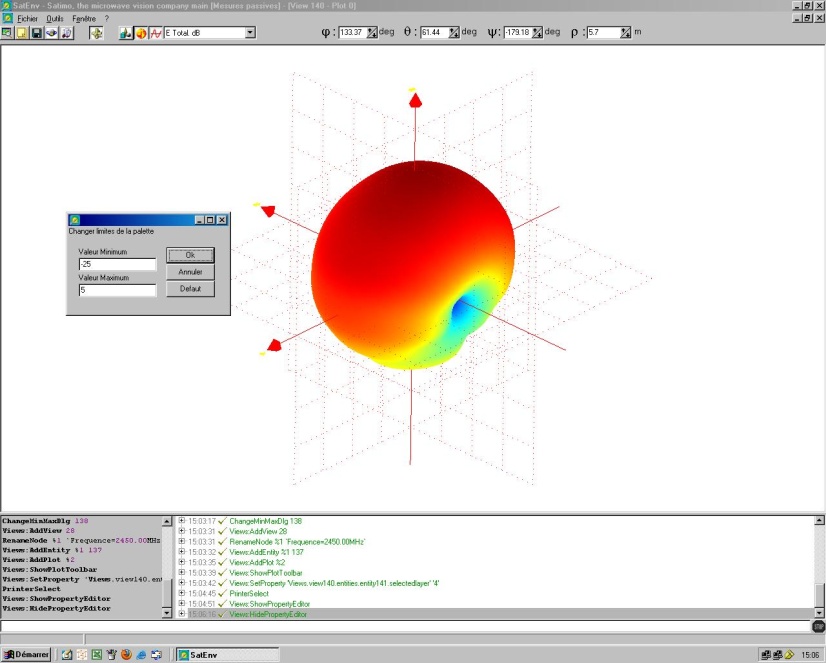This screenshot has height=663, width=826.
Task: Click the Valeur Minimum input field
Action: click(118, 265)
